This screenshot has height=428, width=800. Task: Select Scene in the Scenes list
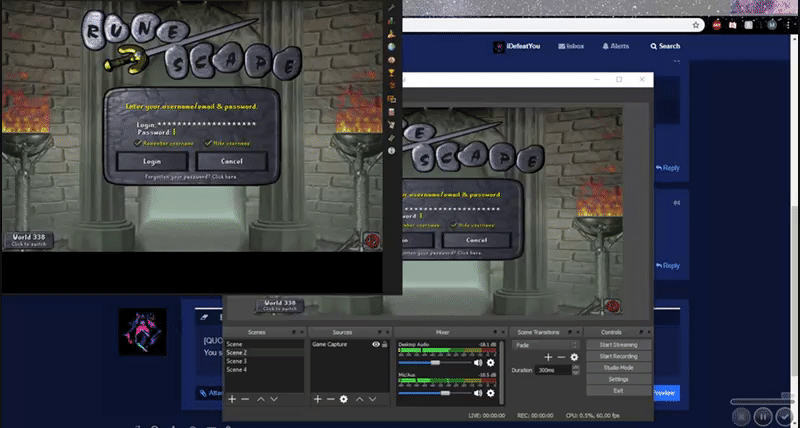264,344
